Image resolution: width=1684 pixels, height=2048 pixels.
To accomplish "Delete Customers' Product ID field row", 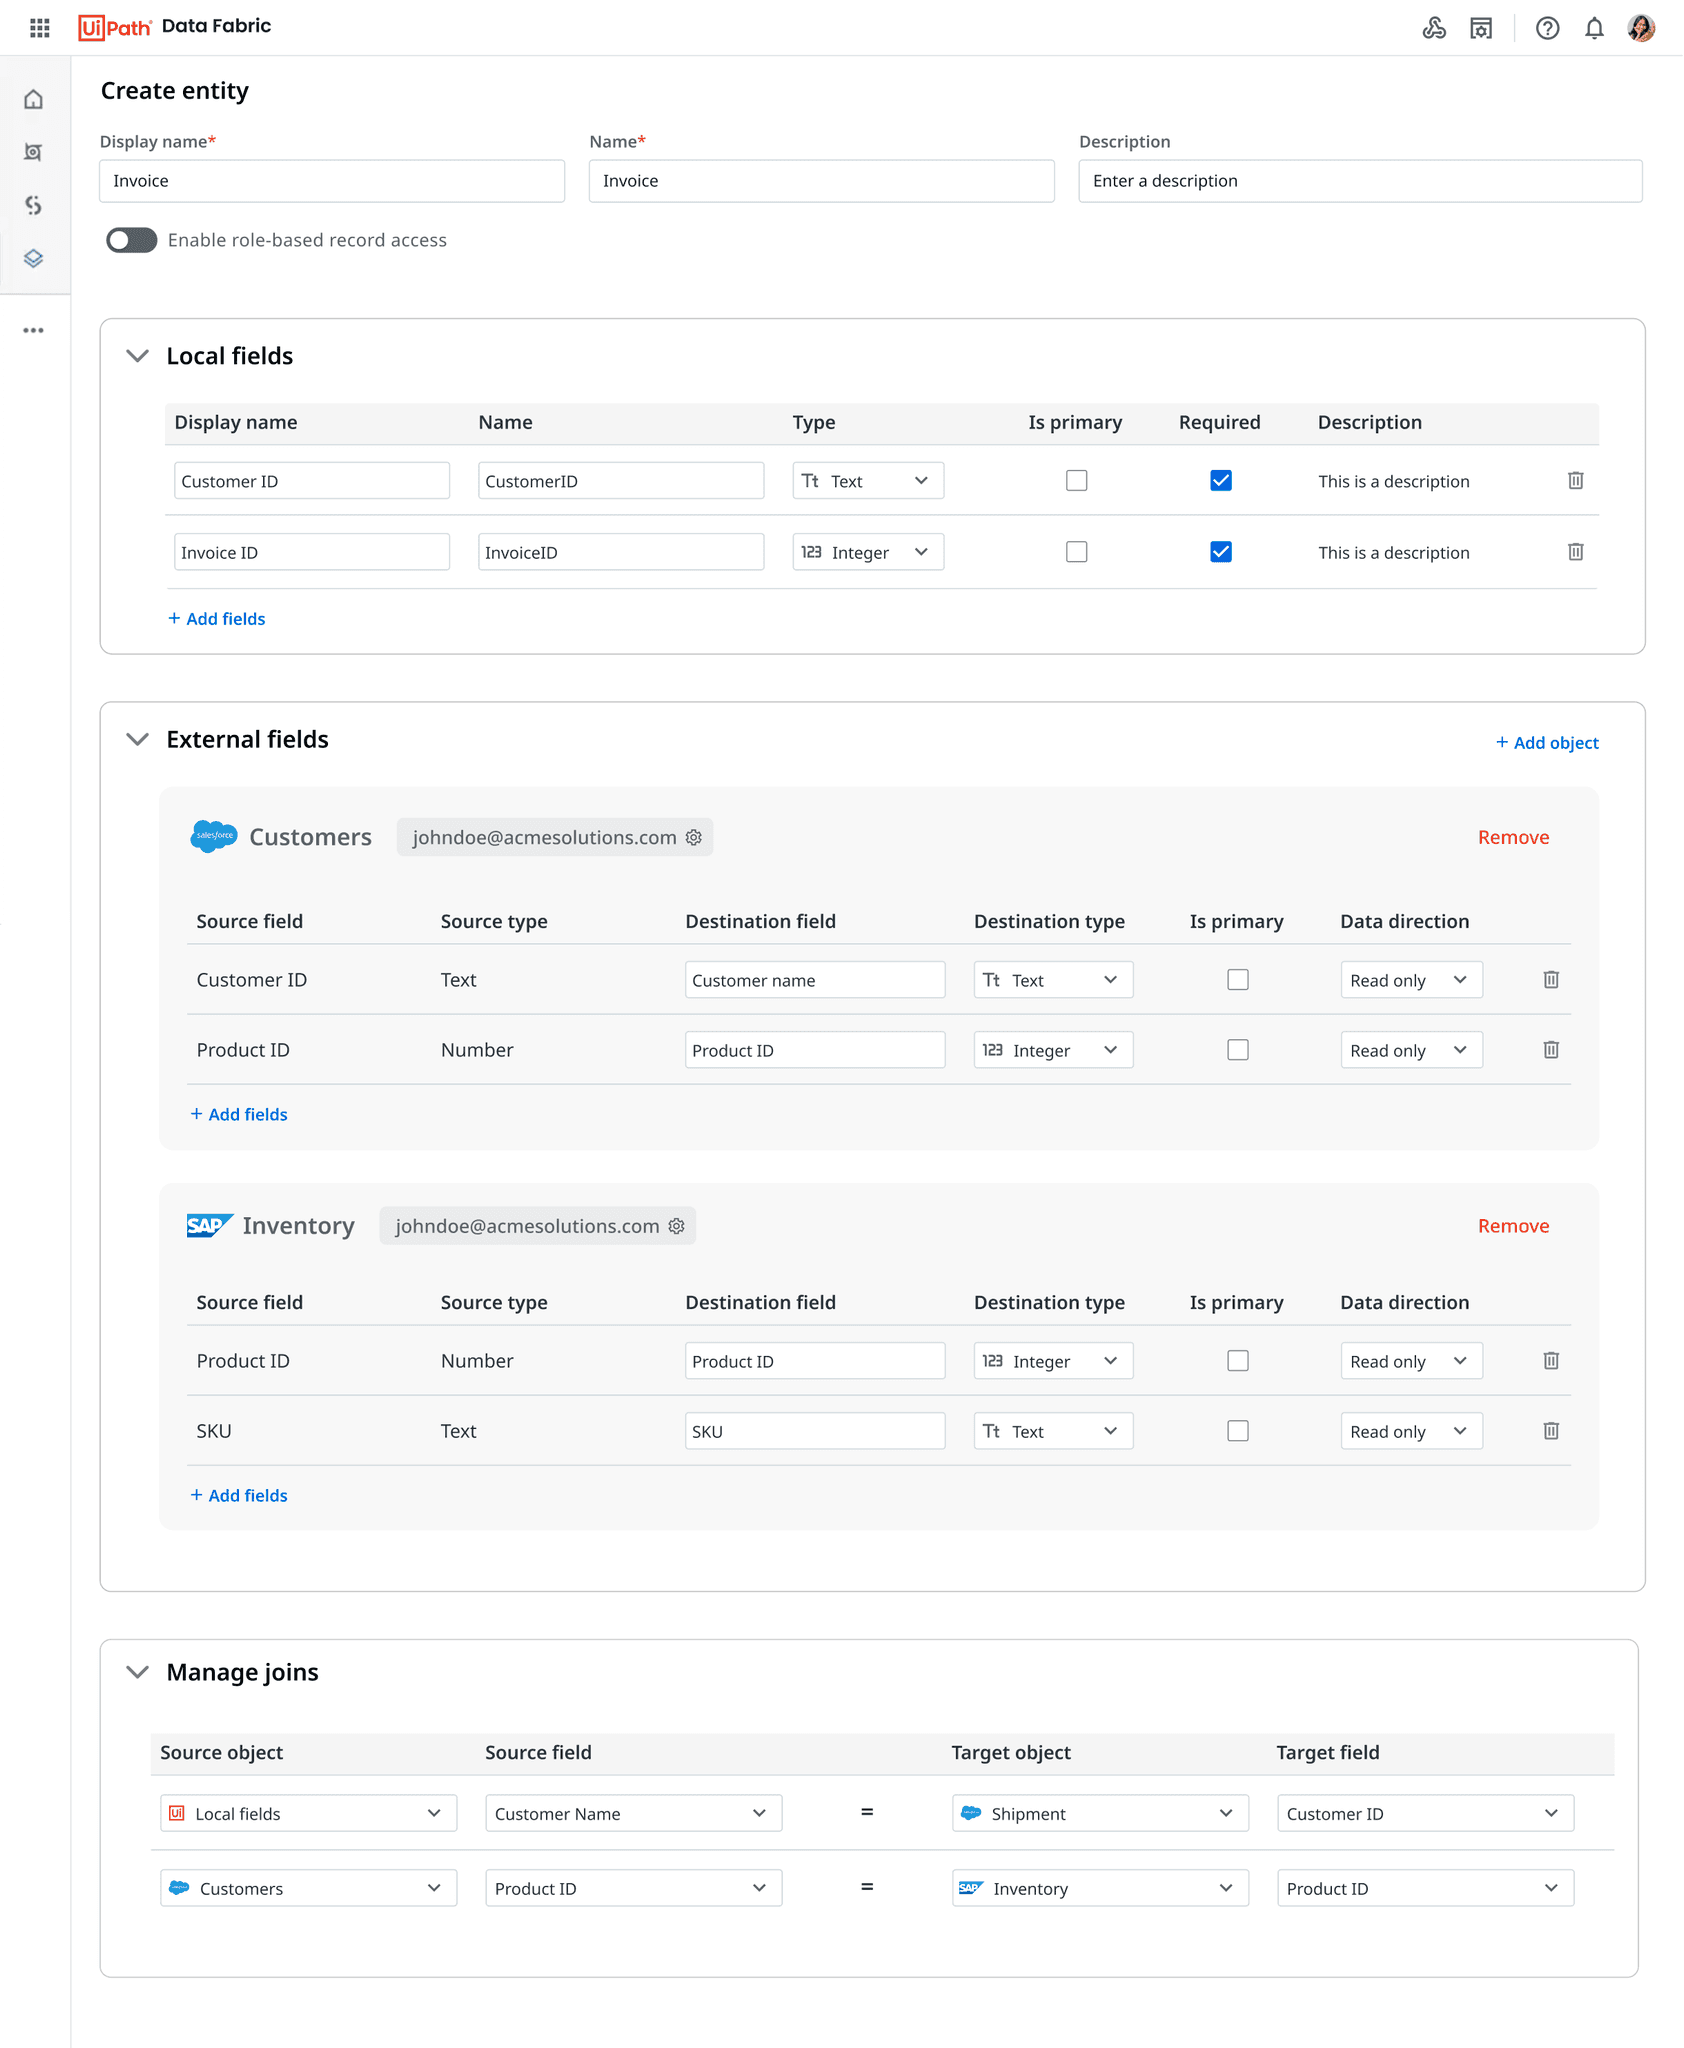I will click(x=1551, y=1050).
